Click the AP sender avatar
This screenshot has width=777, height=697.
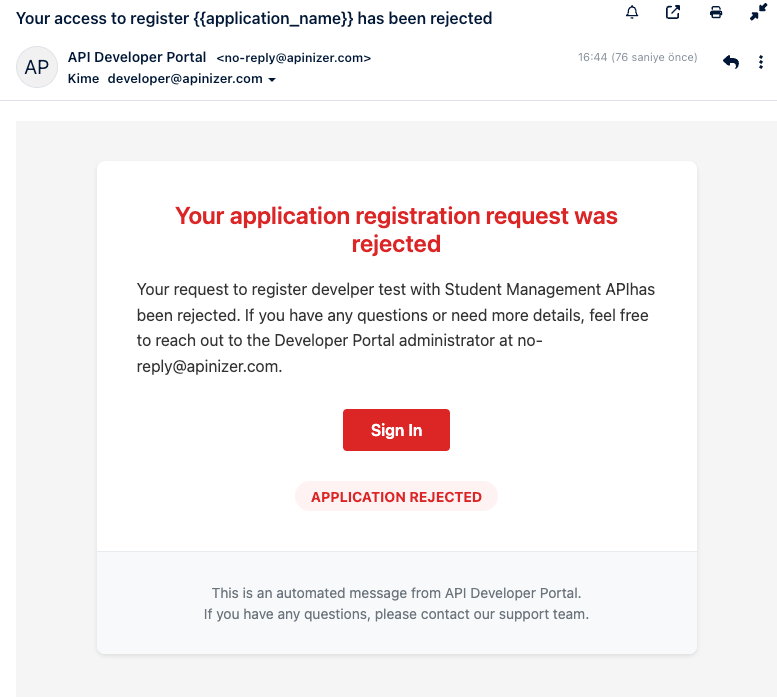click(x=37, y=67)
